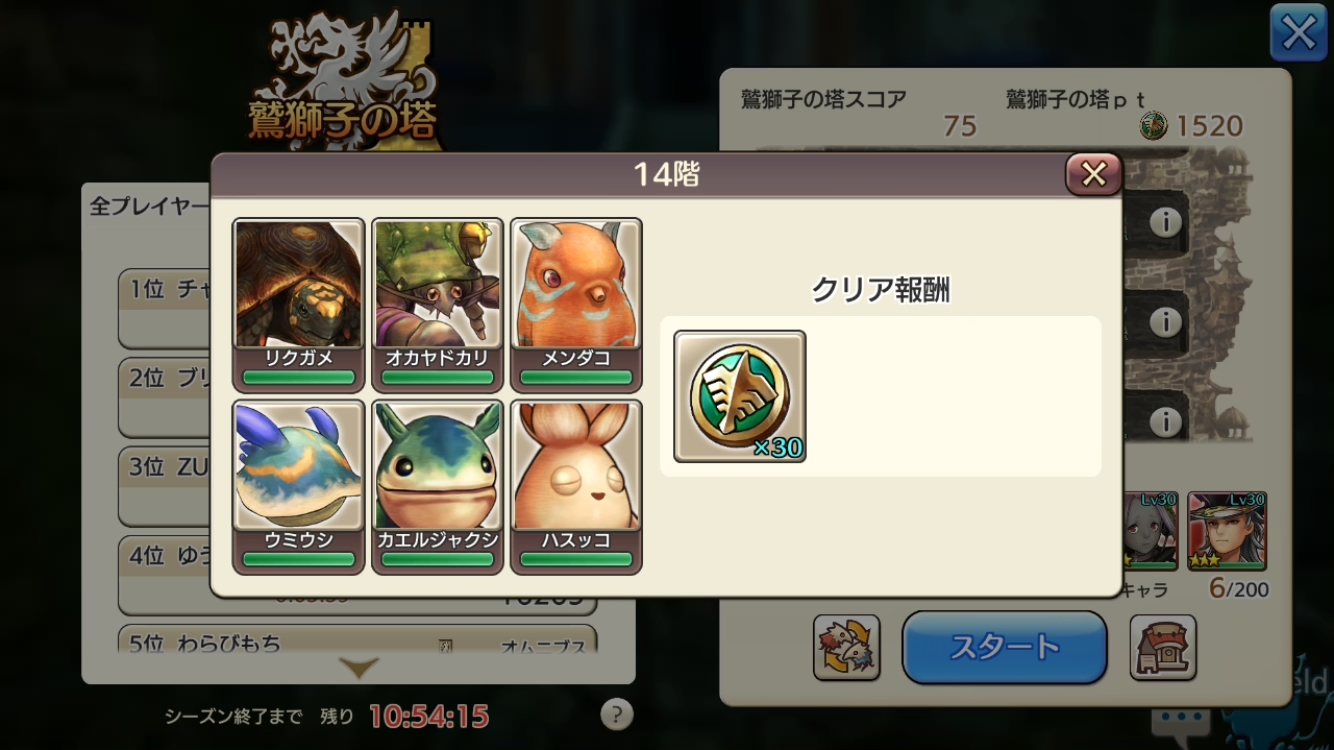Tap the clear reward medal ×30 icon
Image resolution: width=1334 pixels, height=750 pixels.
click(x=740, y=396)
